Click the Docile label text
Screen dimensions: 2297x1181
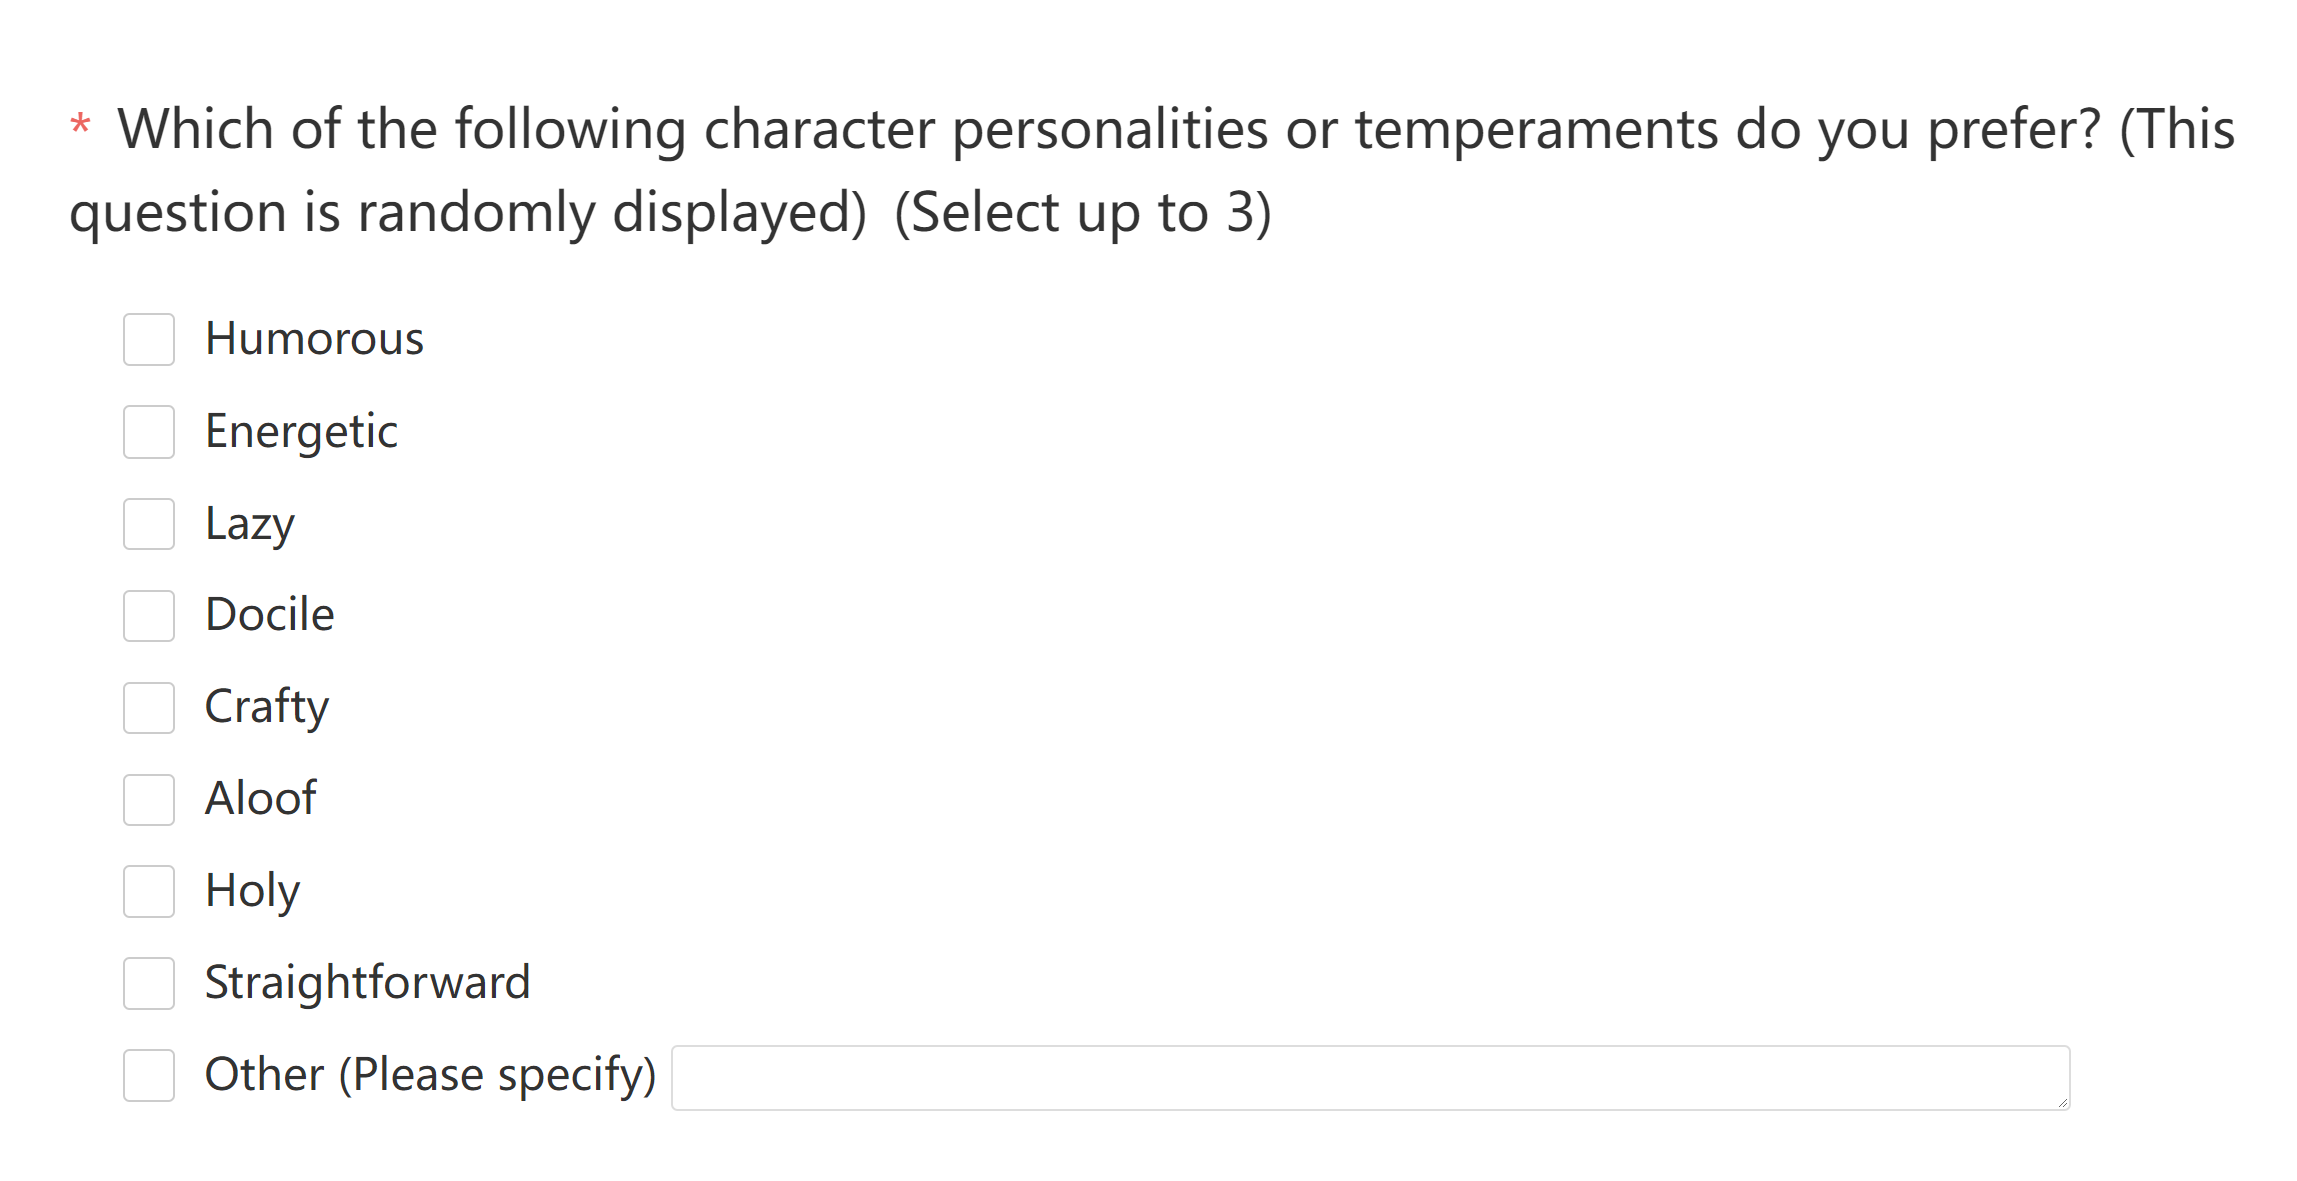click(270, 615)
